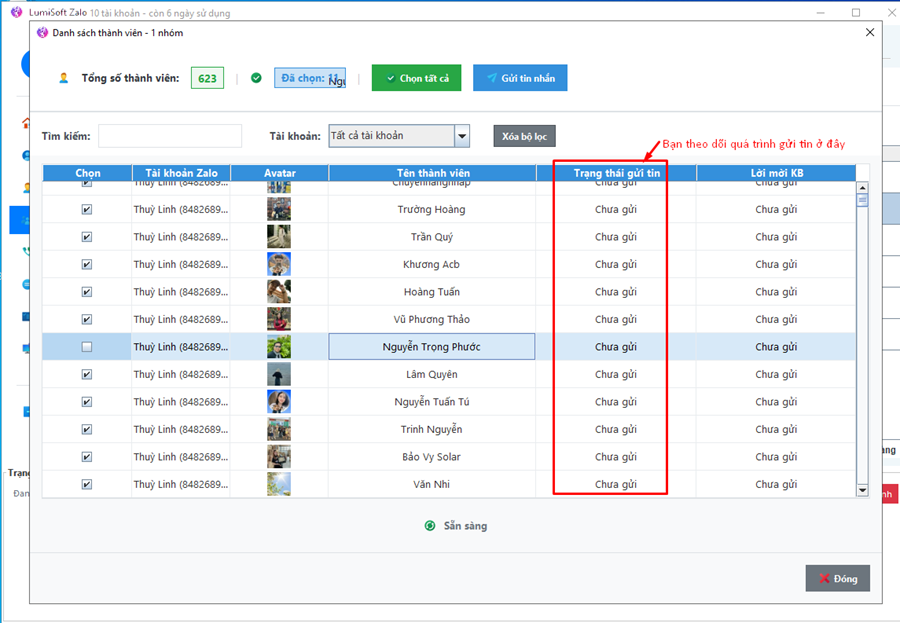Click the 'Đóng' close button

[x=838, y=578]
